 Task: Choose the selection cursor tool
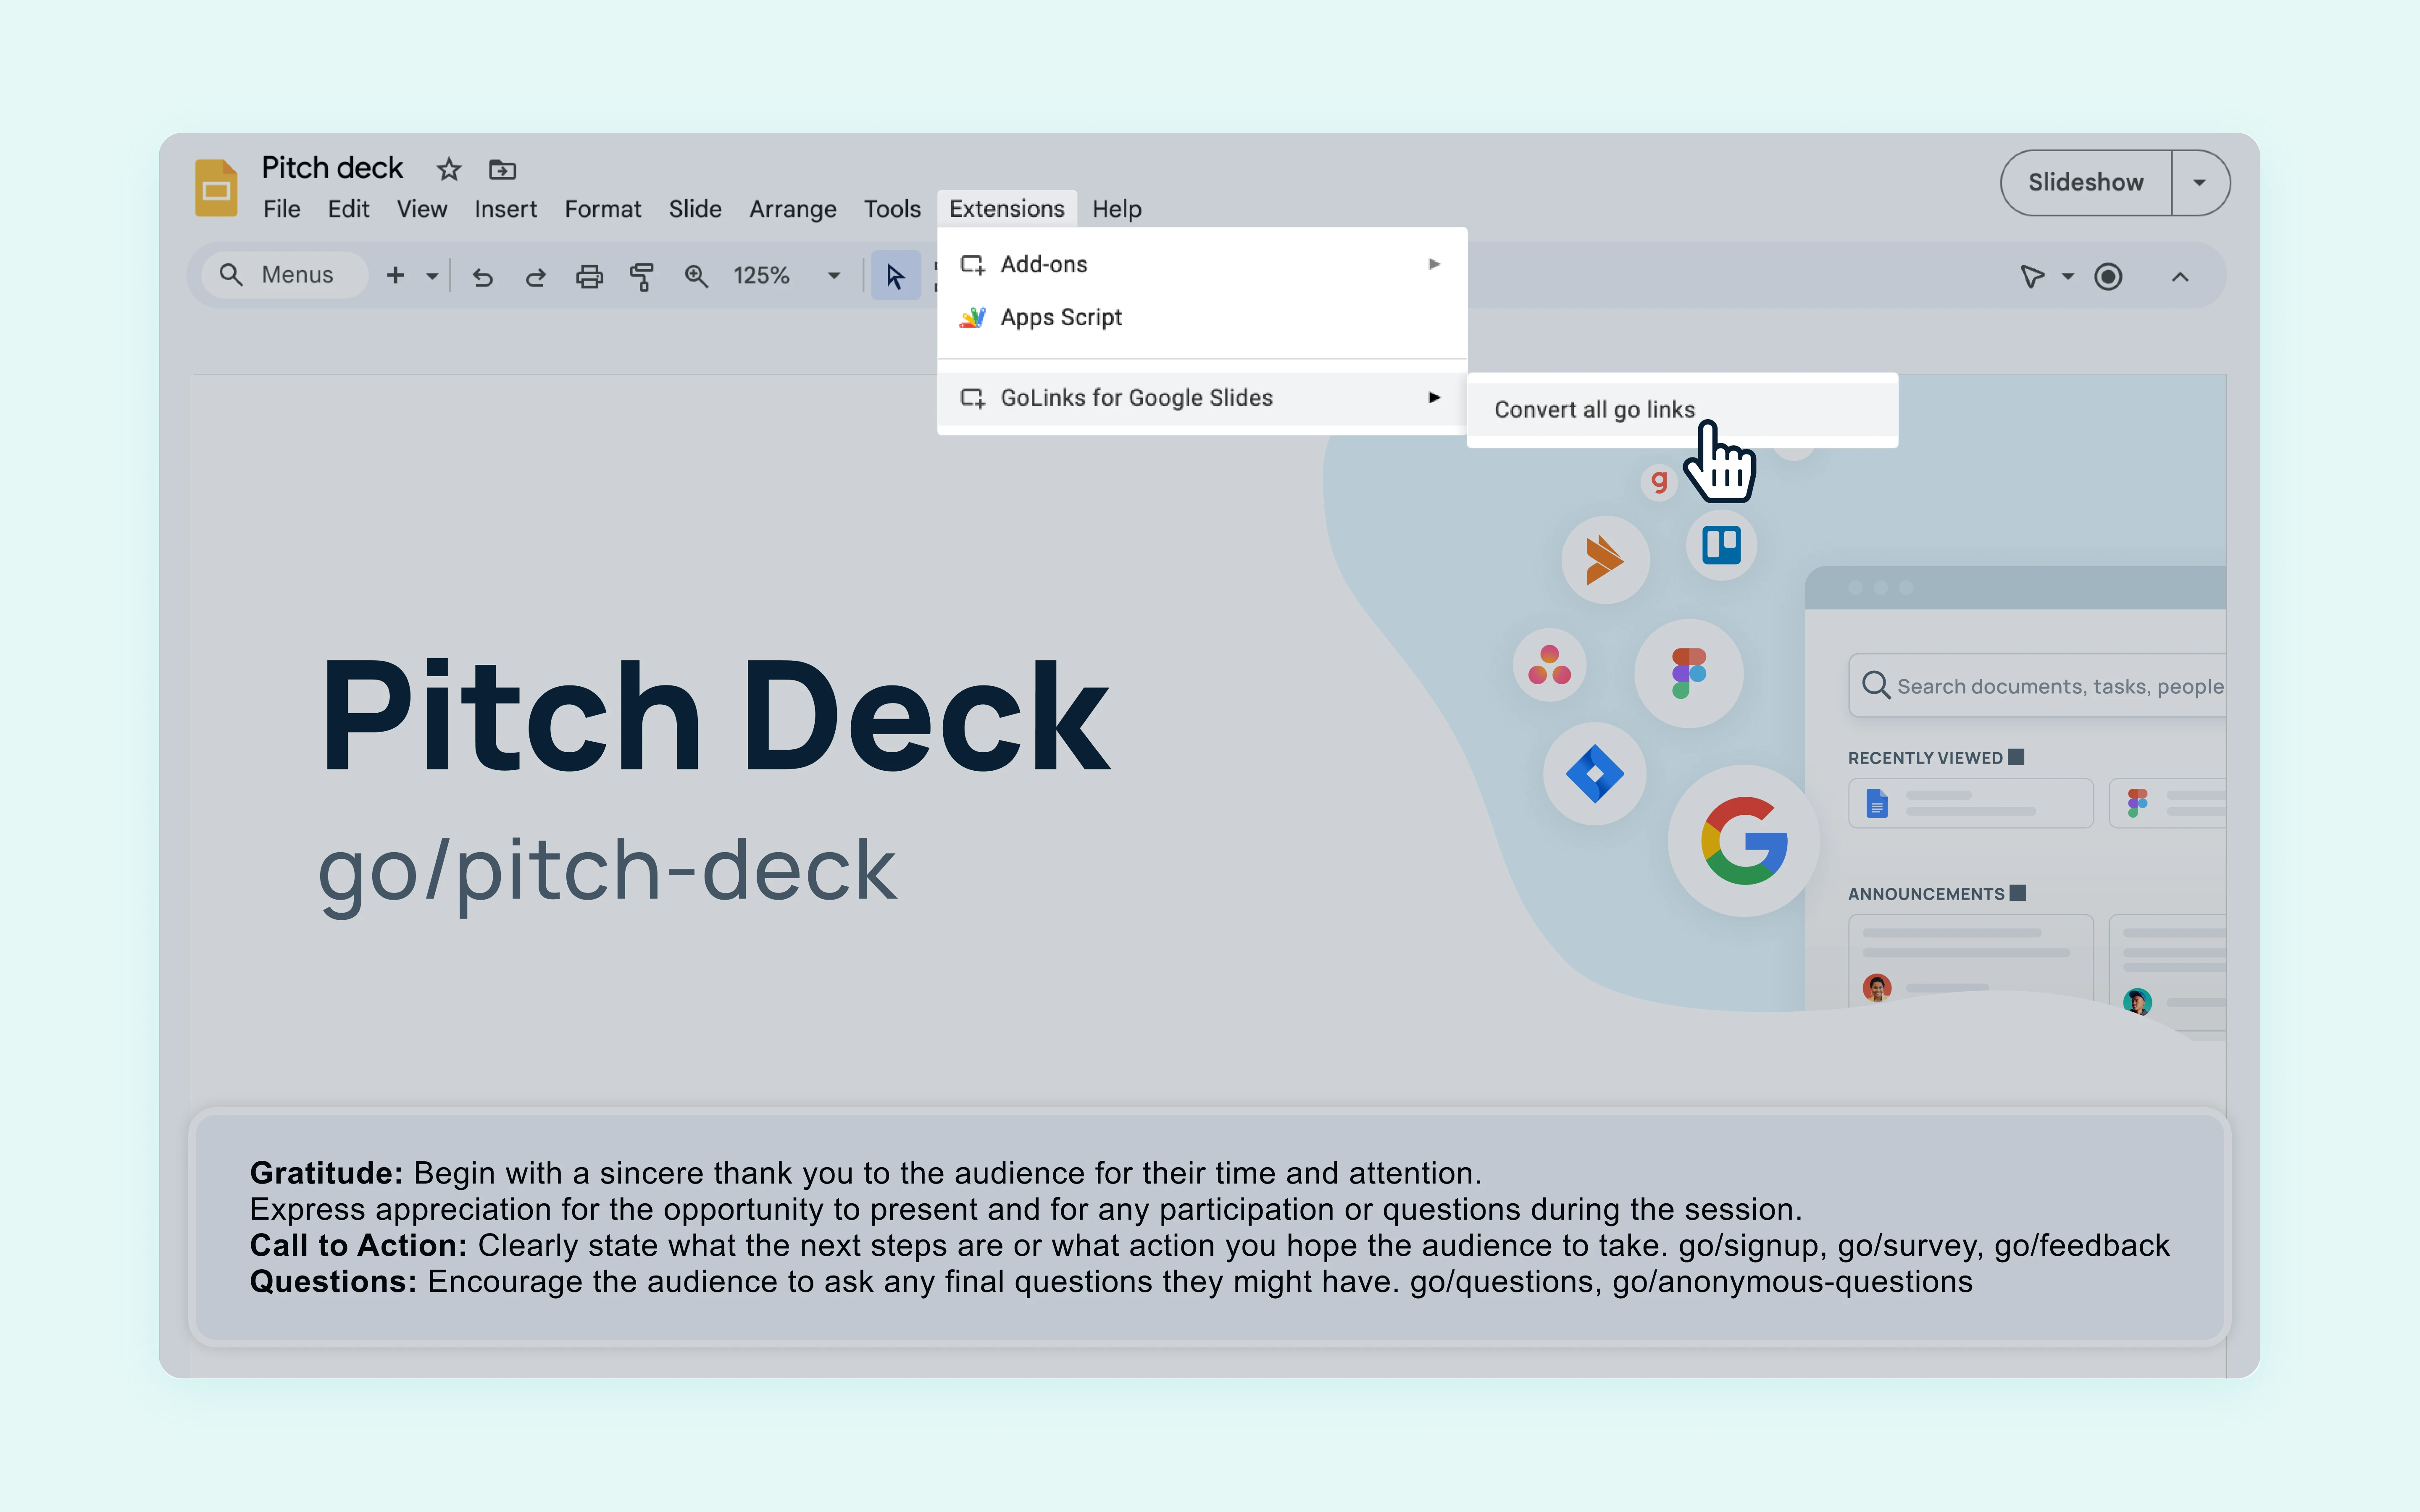click(895, 276)
